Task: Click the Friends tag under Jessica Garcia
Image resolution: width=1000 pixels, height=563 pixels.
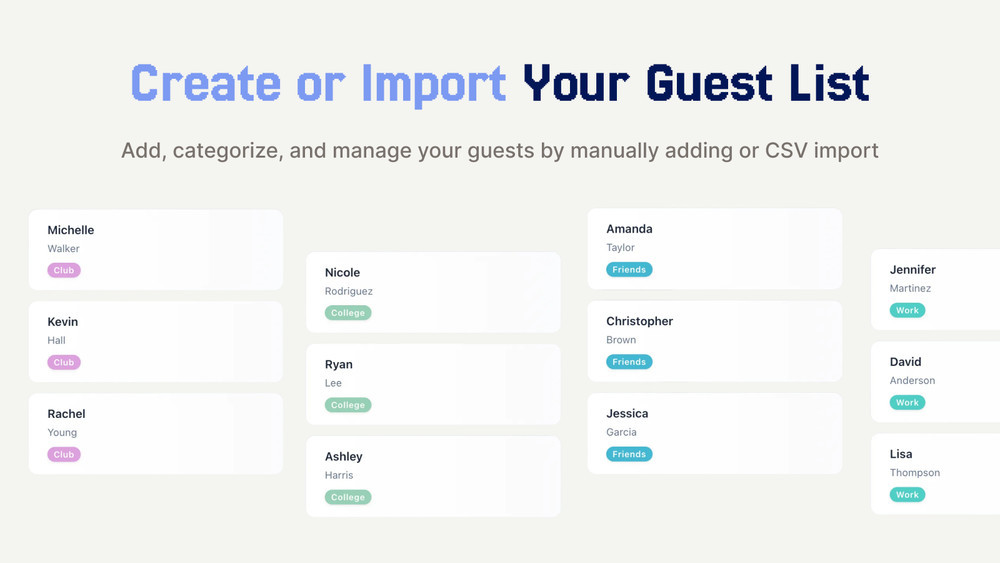Action: (x=629, y=454)
